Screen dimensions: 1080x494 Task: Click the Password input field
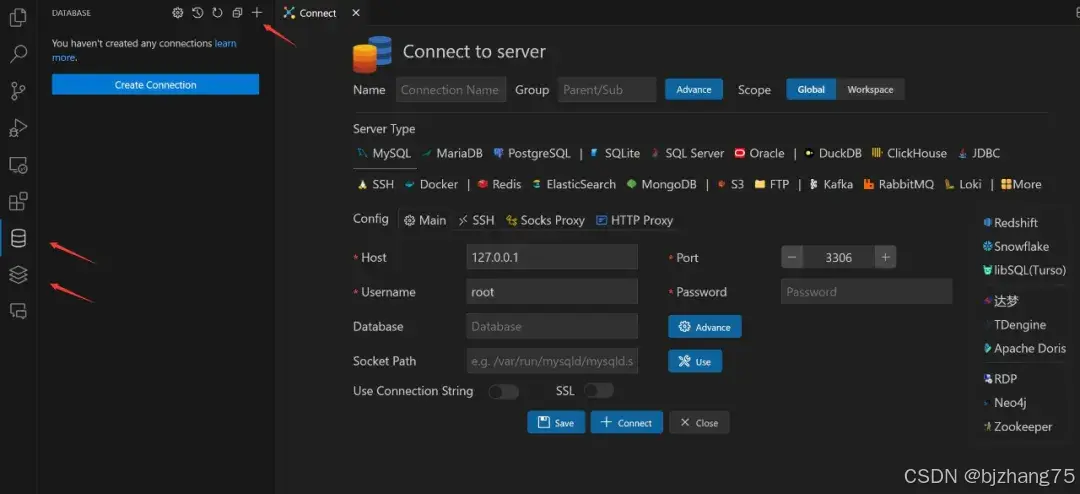click(x=866, y=291)
